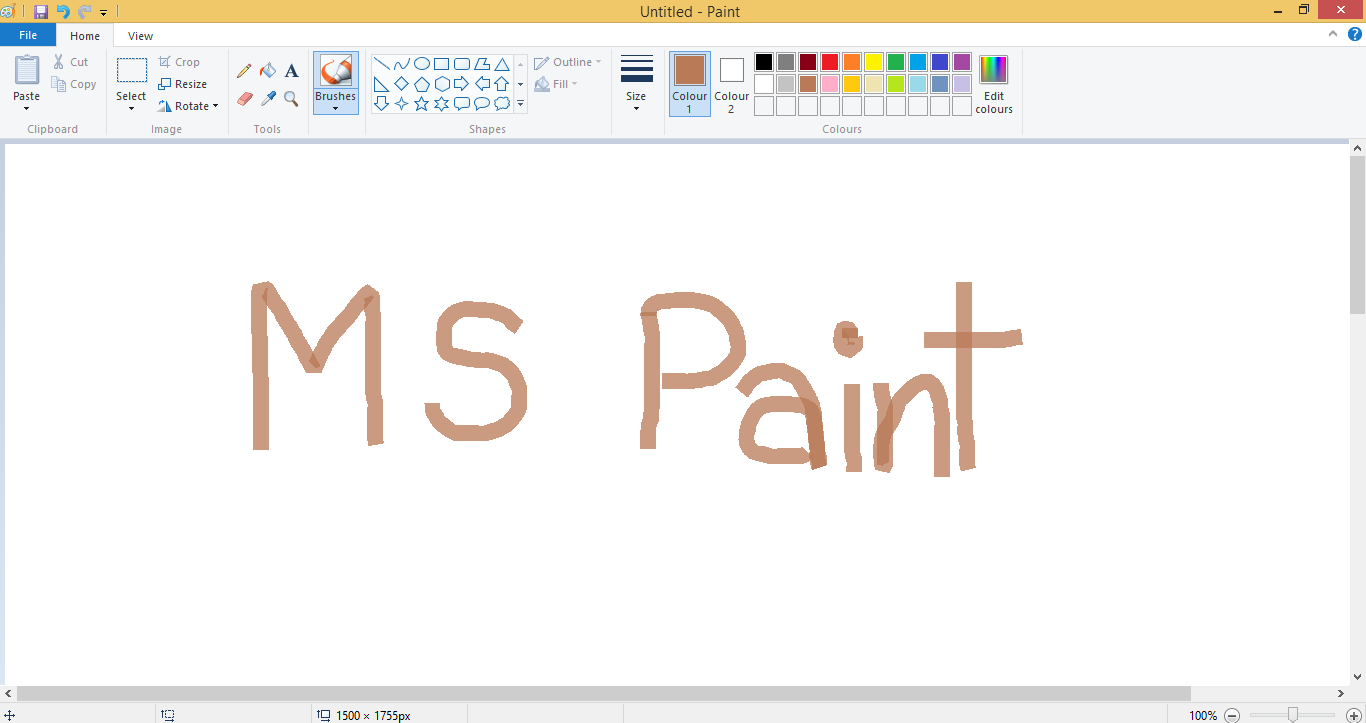Activate the Colour 1 selector
The height and width of the screenshot is (723, 1366).
point(690,84)
